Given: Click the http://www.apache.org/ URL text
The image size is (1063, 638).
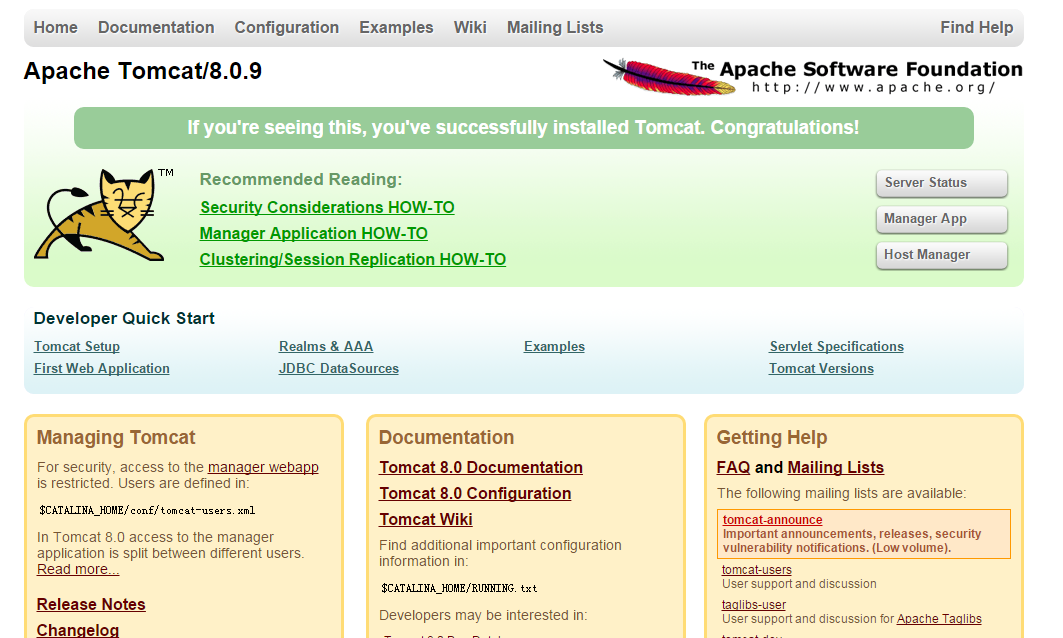Looking at the screenshot, I should point(874,87).
